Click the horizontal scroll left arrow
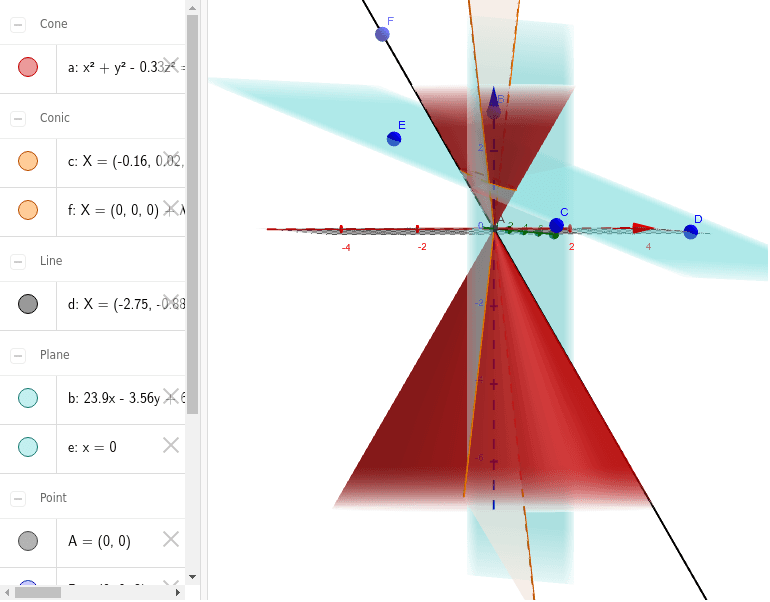 click(x=7, y=593)
